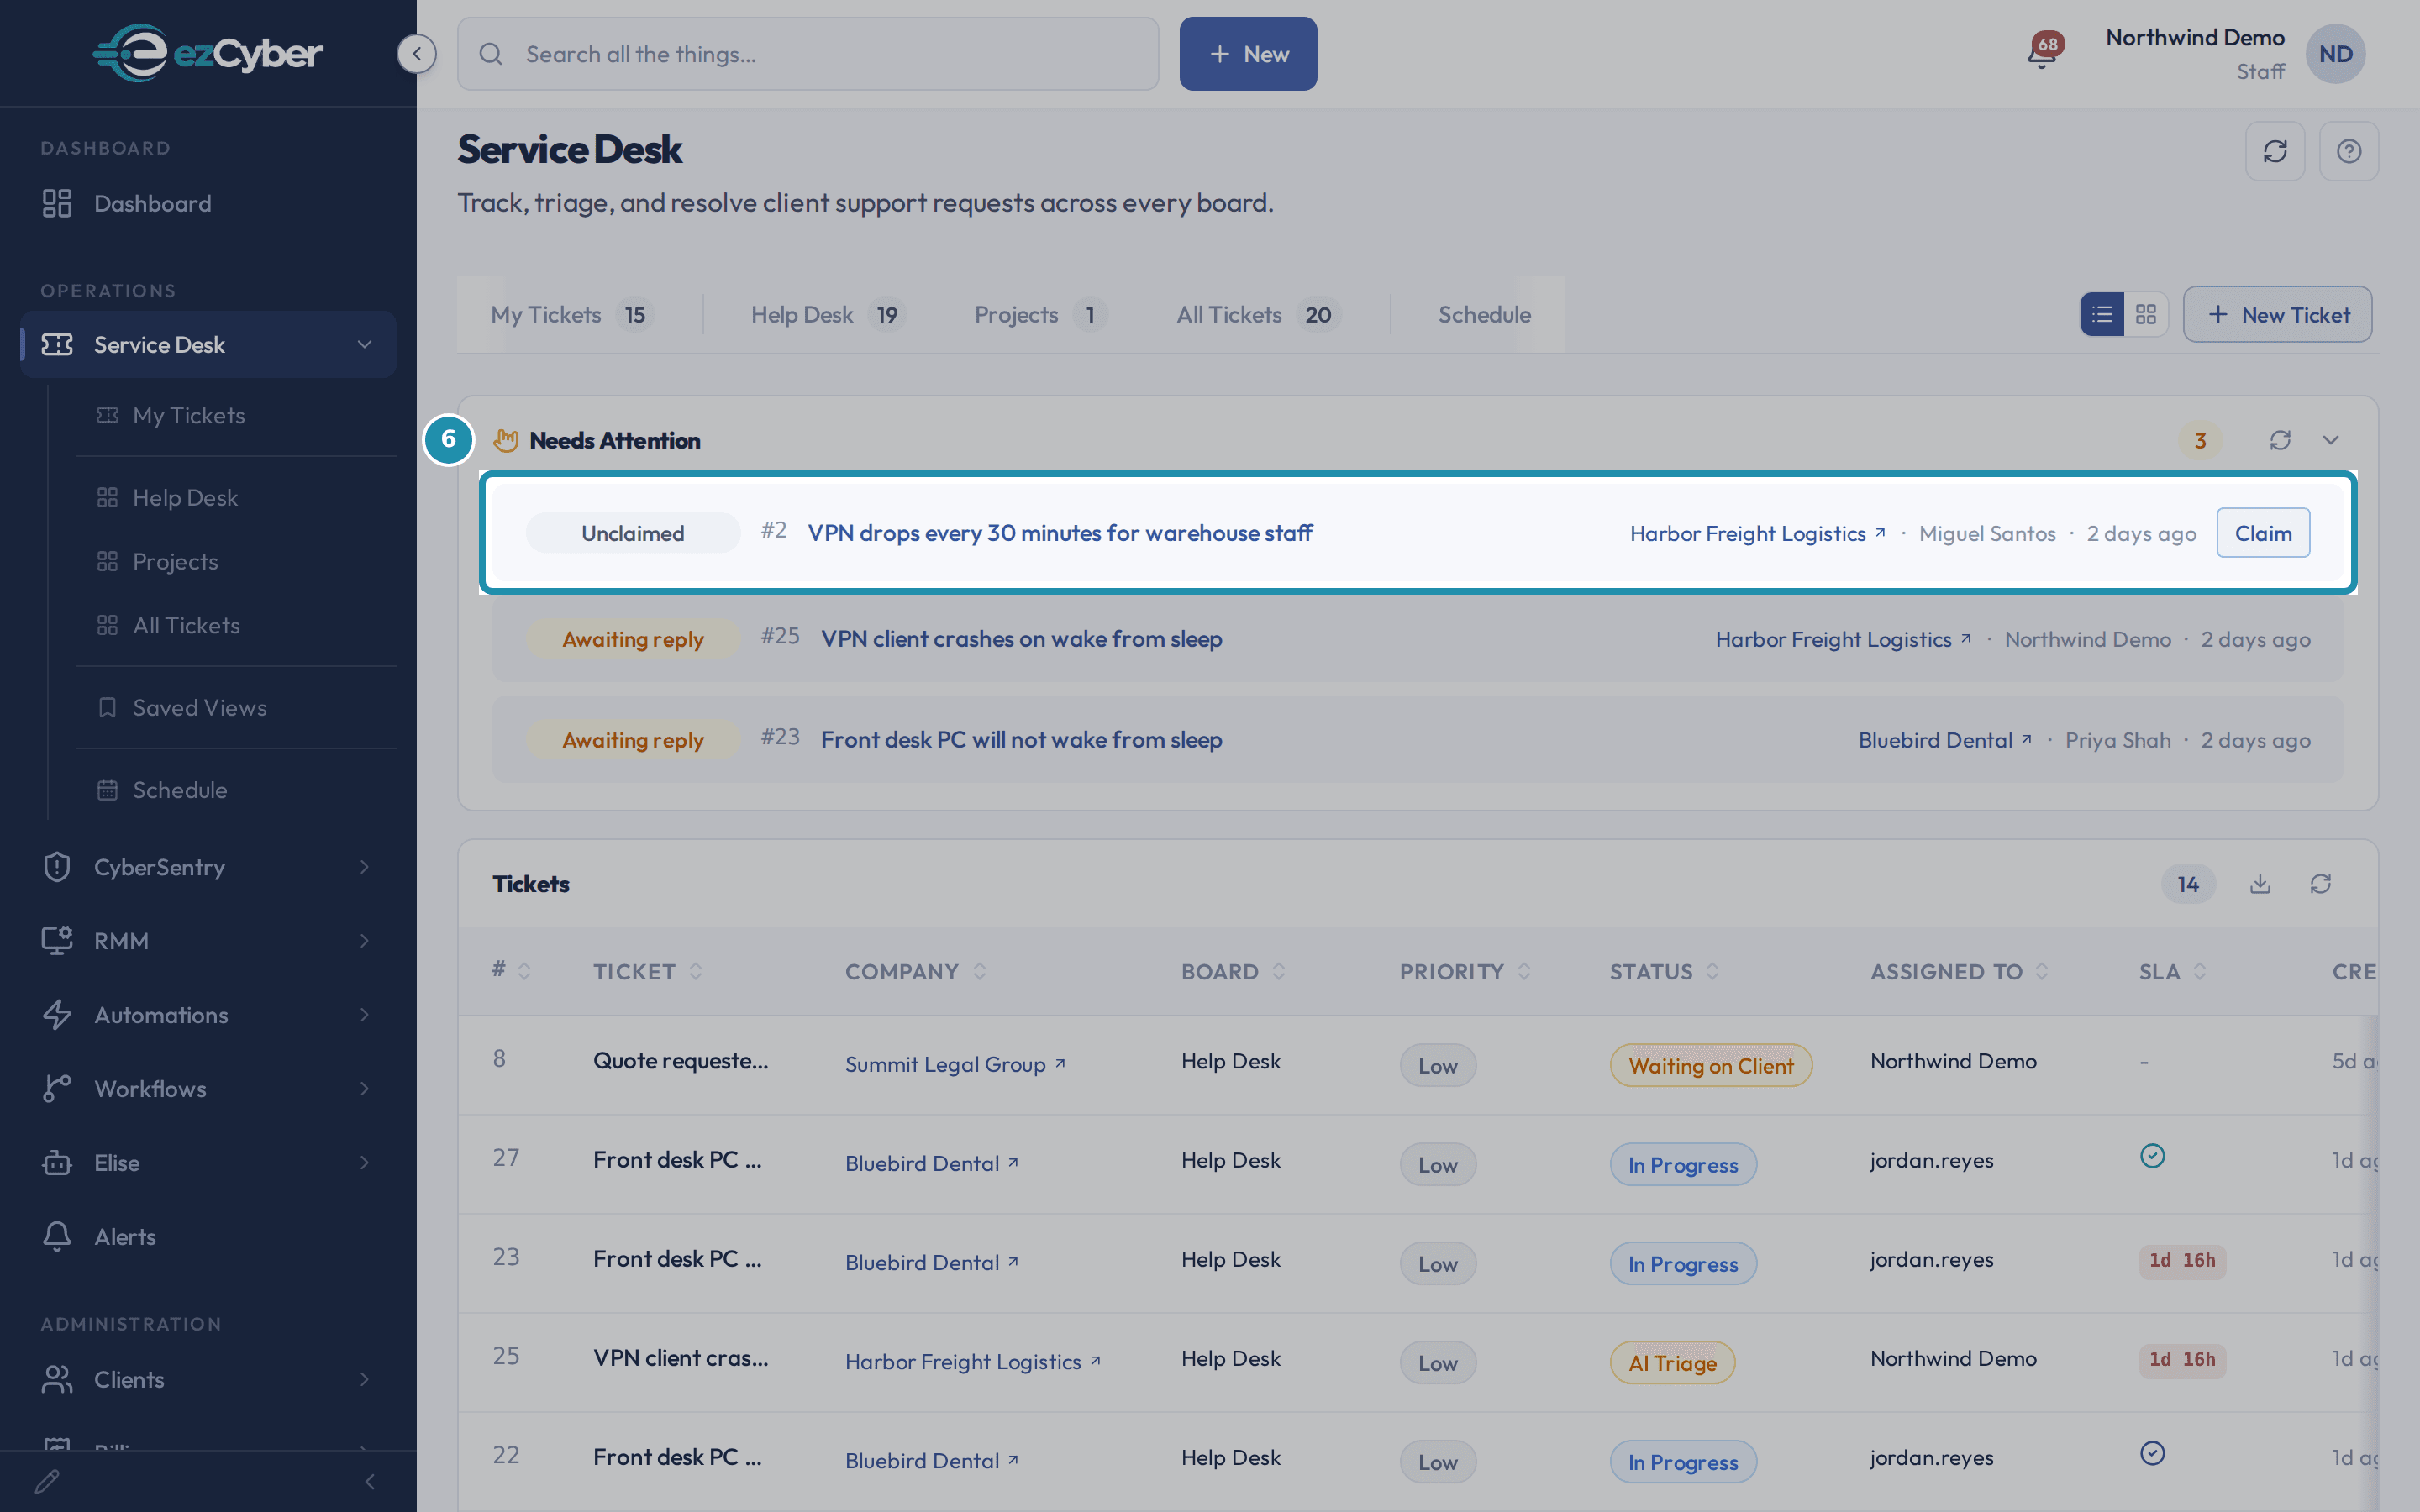Click the edit pencil at sidebar bottom
The image size is (2420, 1512).
[47, 1482]
